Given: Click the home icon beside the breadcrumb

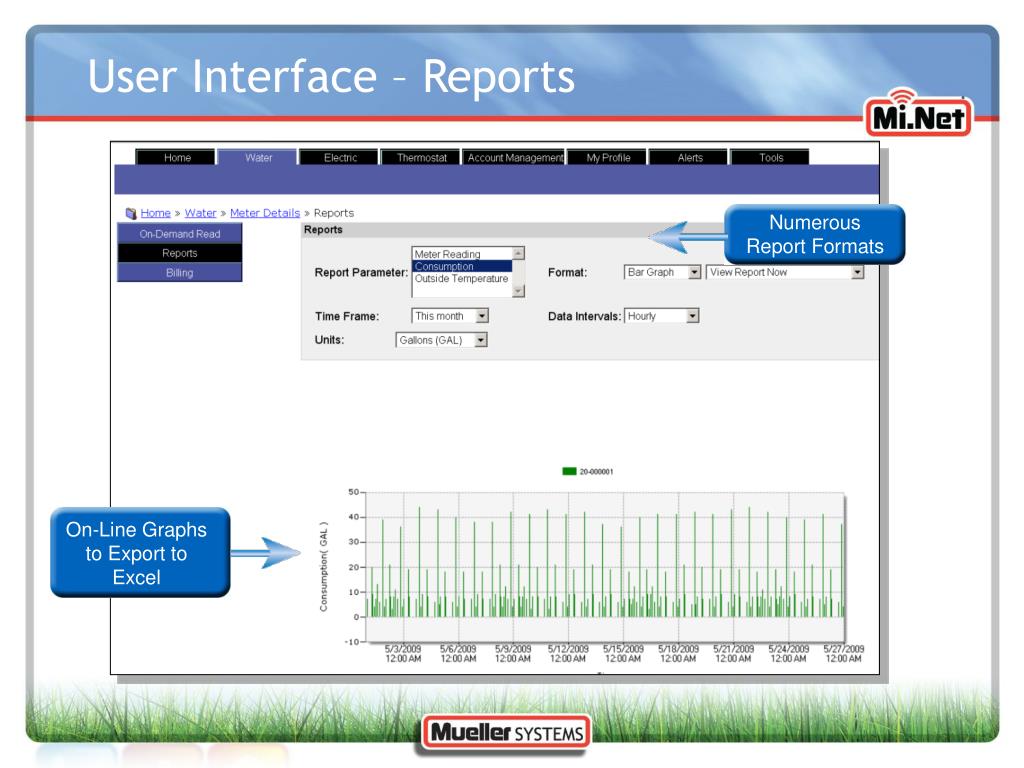Looking at the screenshot, I should click(131, 213).
